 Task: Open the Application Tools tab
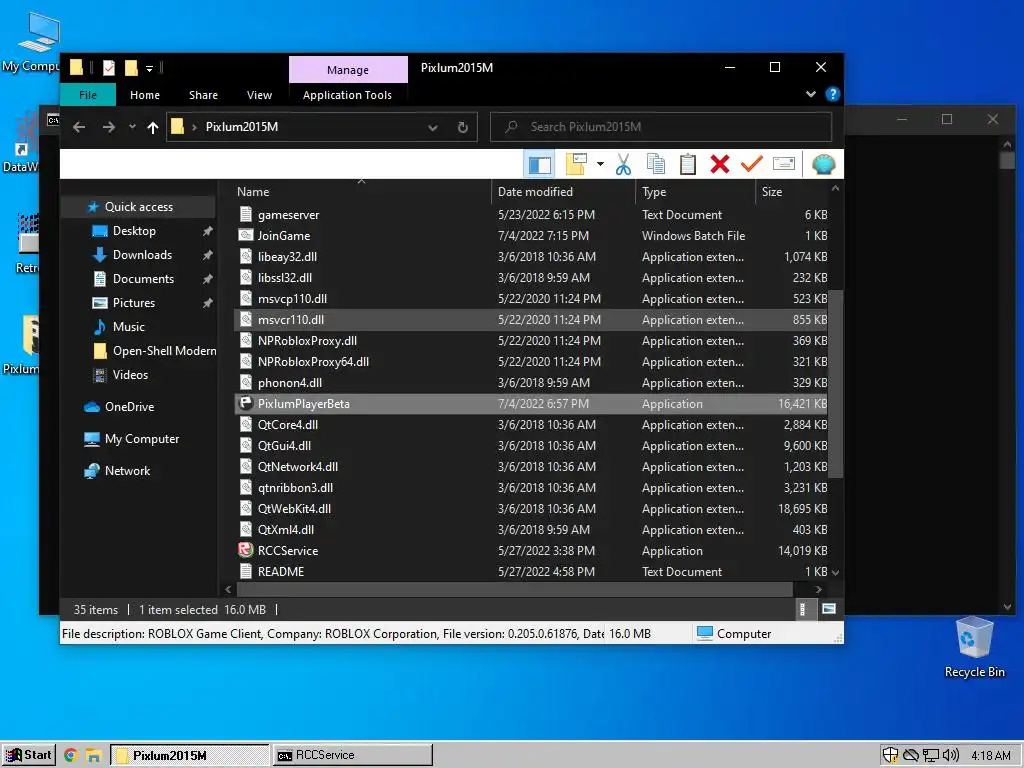(347, 95)
